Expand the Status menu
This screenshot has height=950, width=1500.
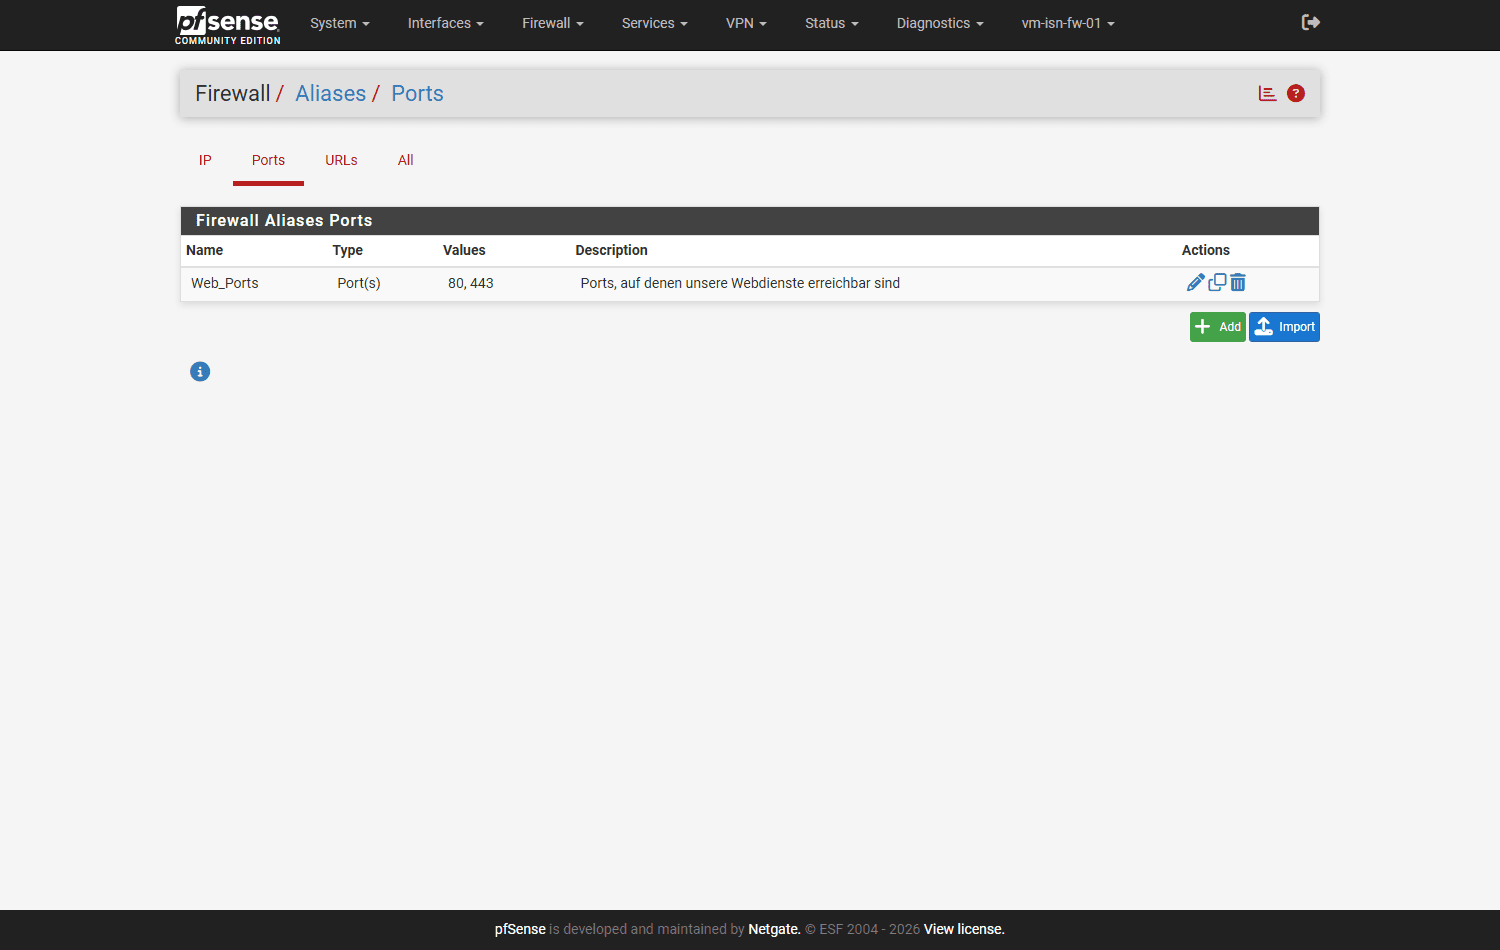[x=832, y=23]
